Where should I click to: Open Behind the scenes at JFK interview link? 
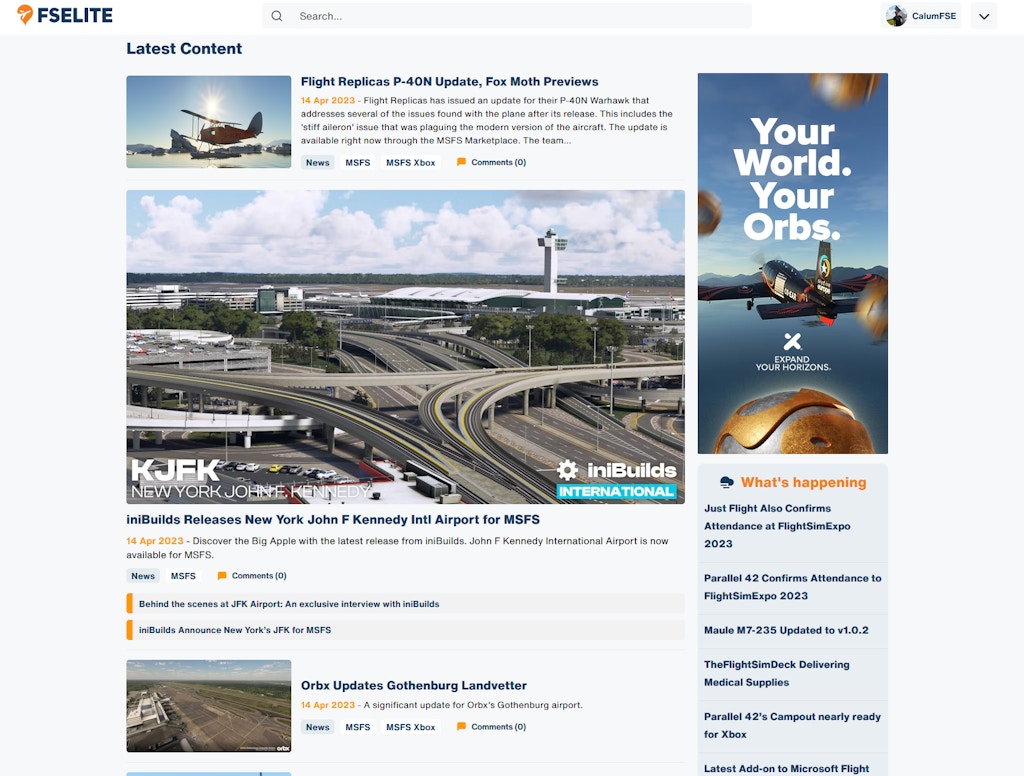tap(289, 604)
